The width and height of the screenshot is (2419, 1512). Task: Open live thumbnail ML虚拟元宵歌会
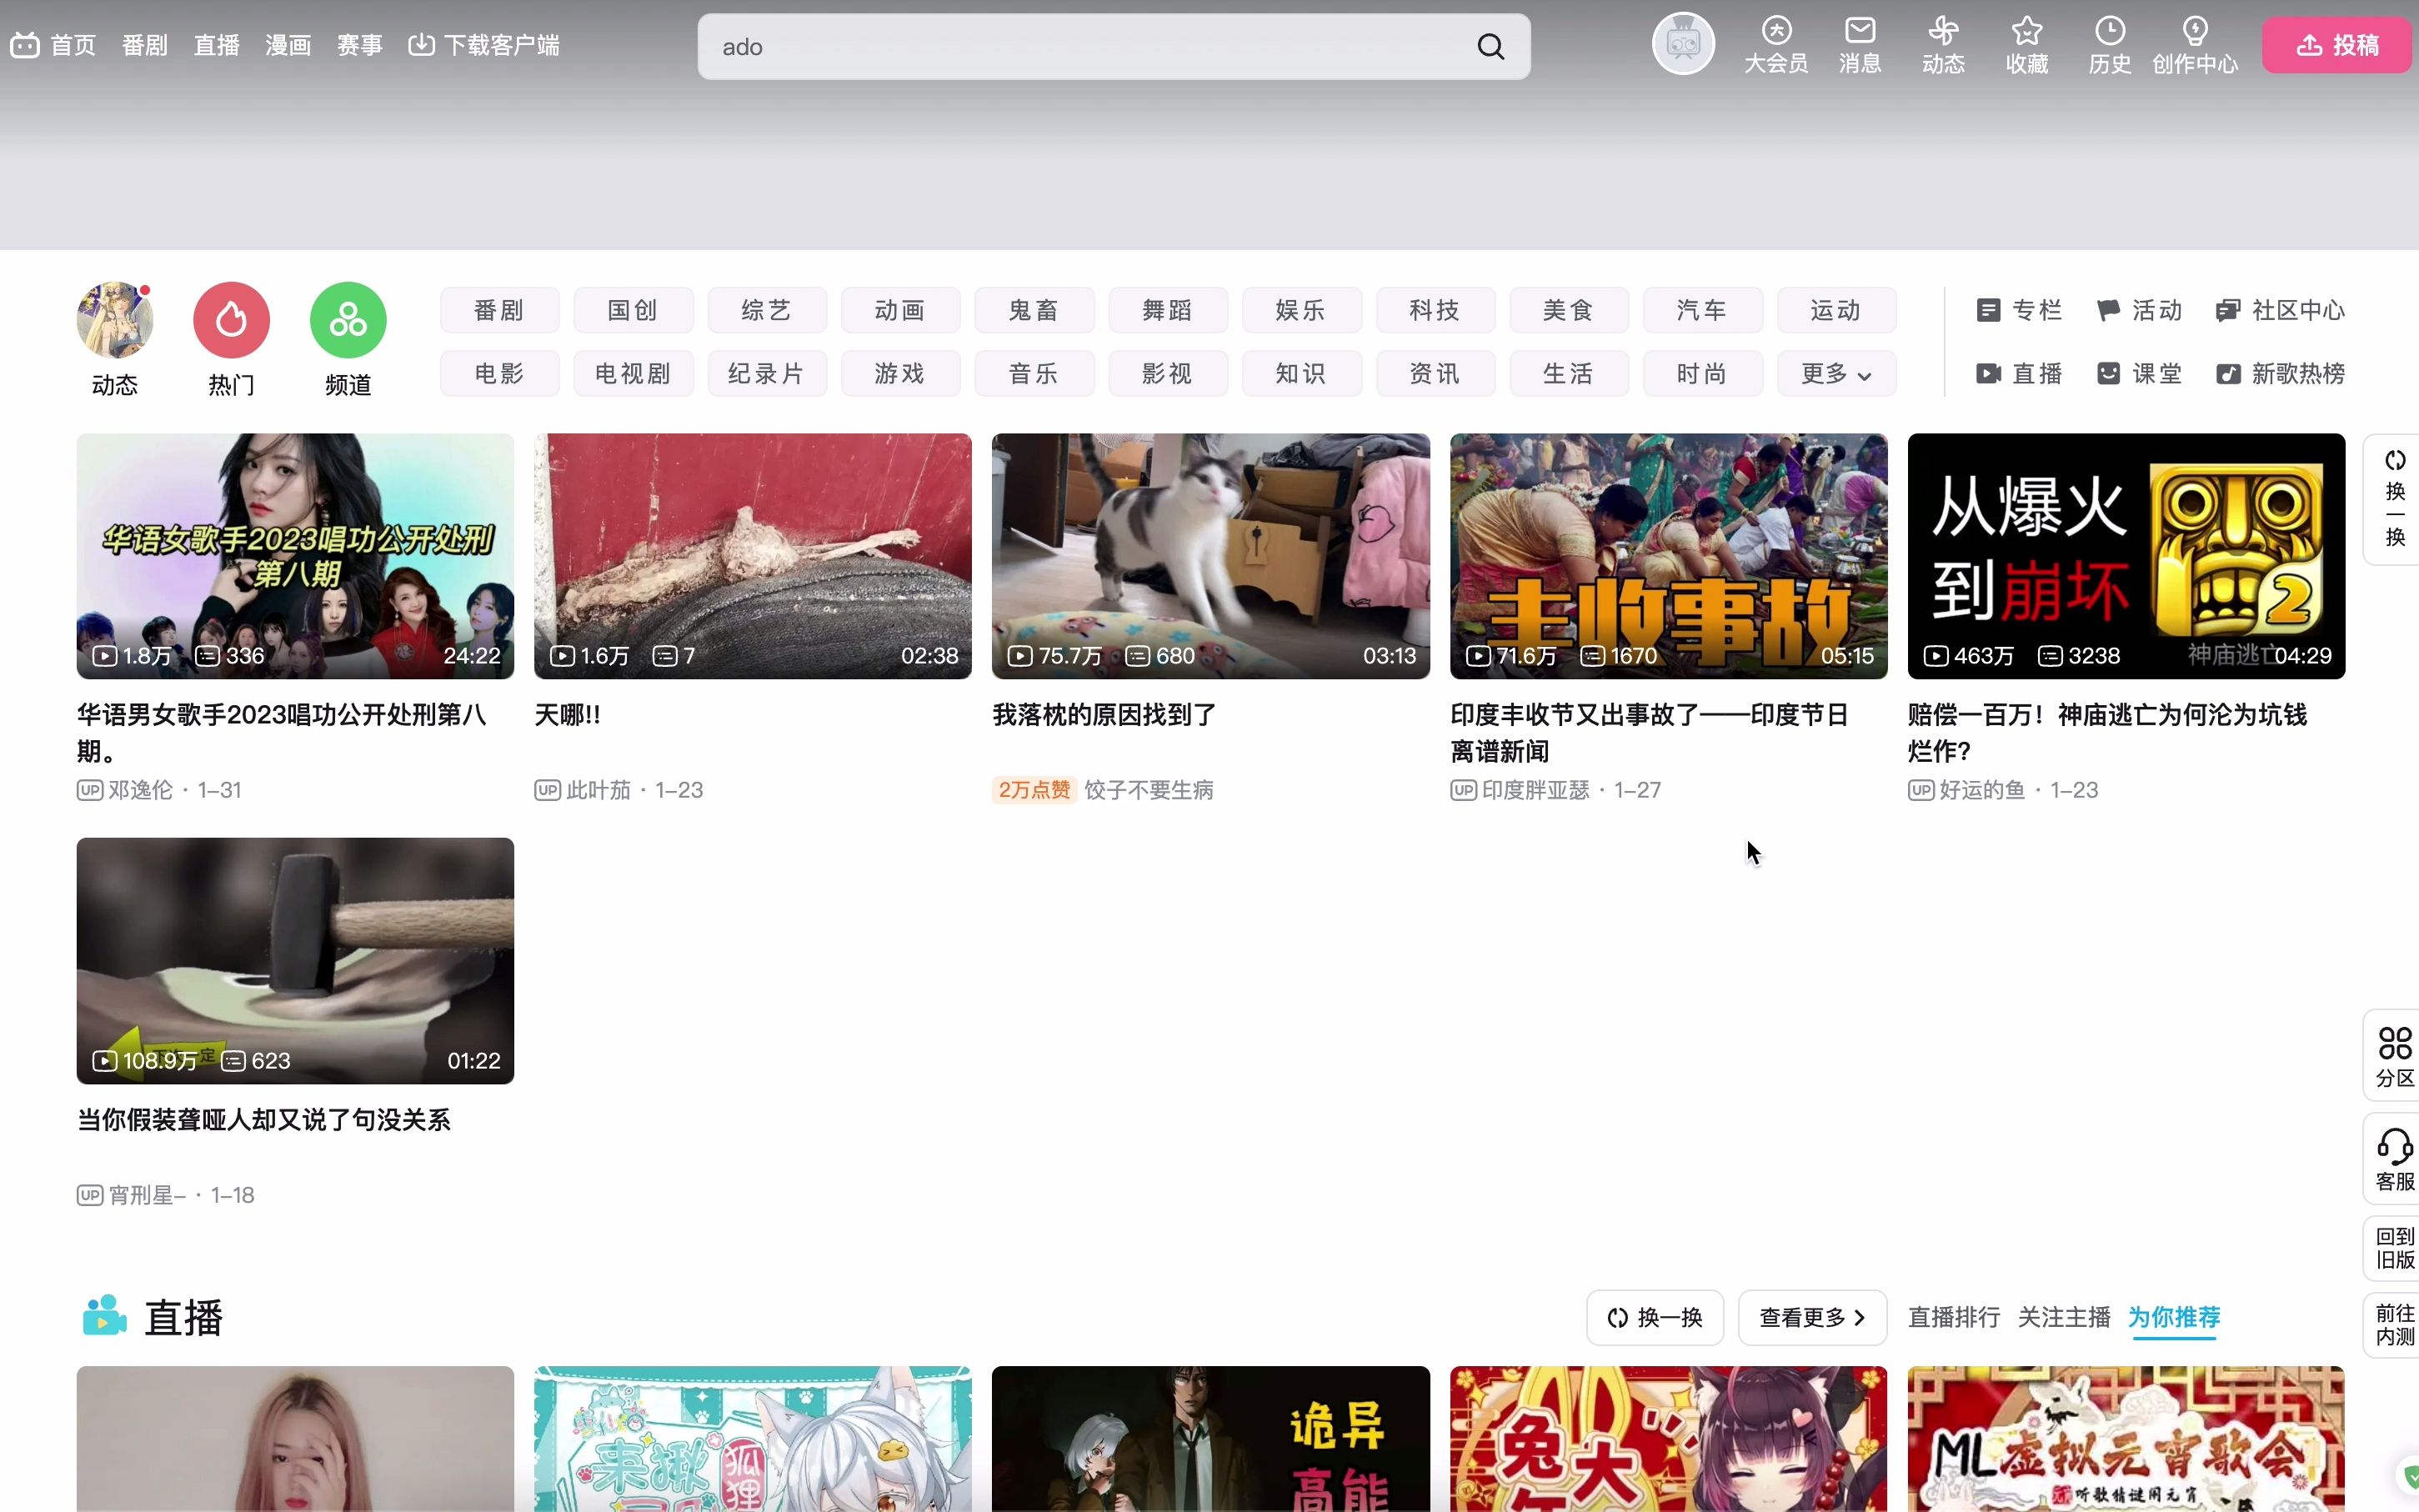[x=2126, y=1439]
